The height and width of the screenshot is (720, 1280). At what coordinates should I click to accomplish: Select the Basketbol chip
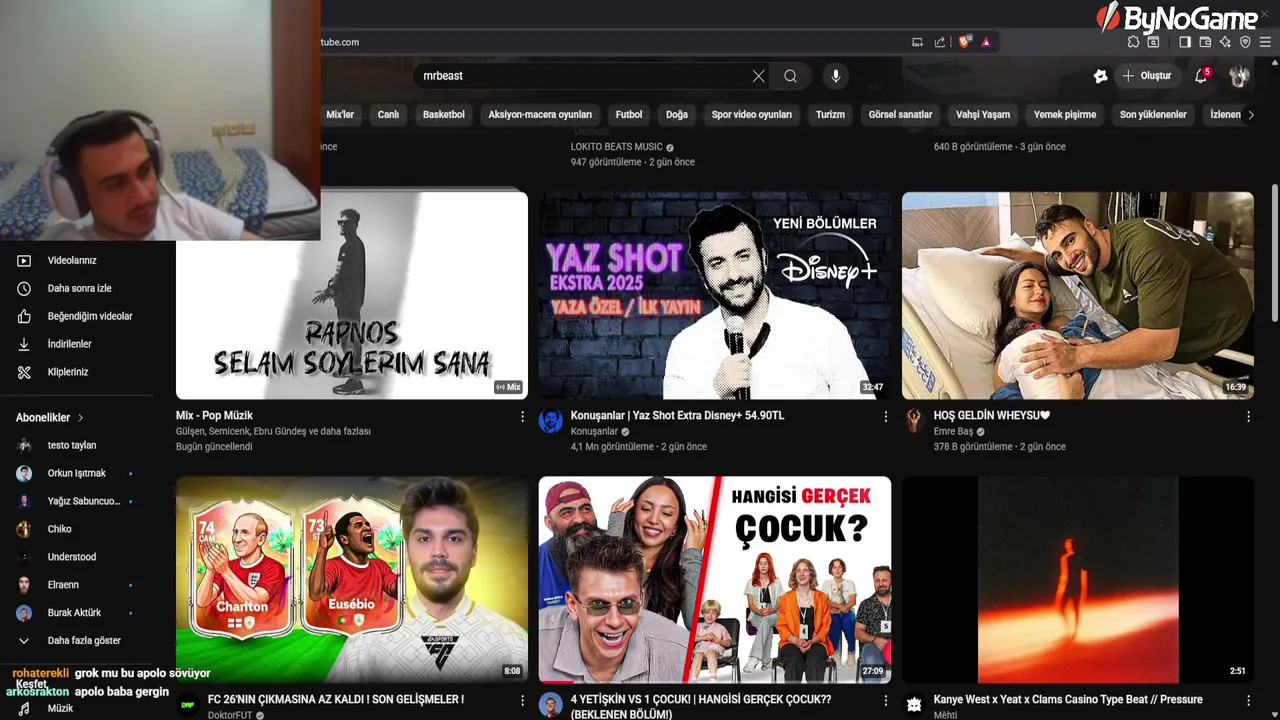444,115
